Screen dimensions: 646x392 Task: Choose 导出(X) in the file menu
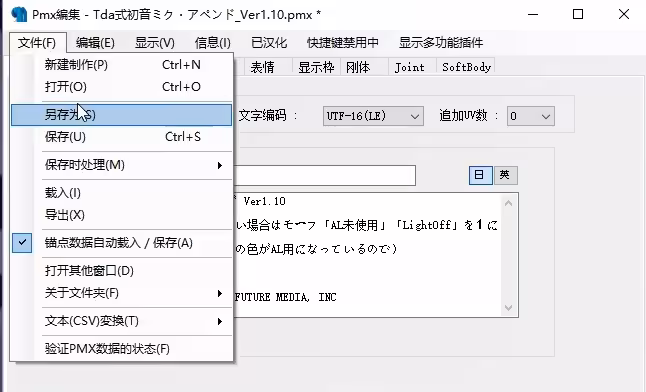(122, 215)
